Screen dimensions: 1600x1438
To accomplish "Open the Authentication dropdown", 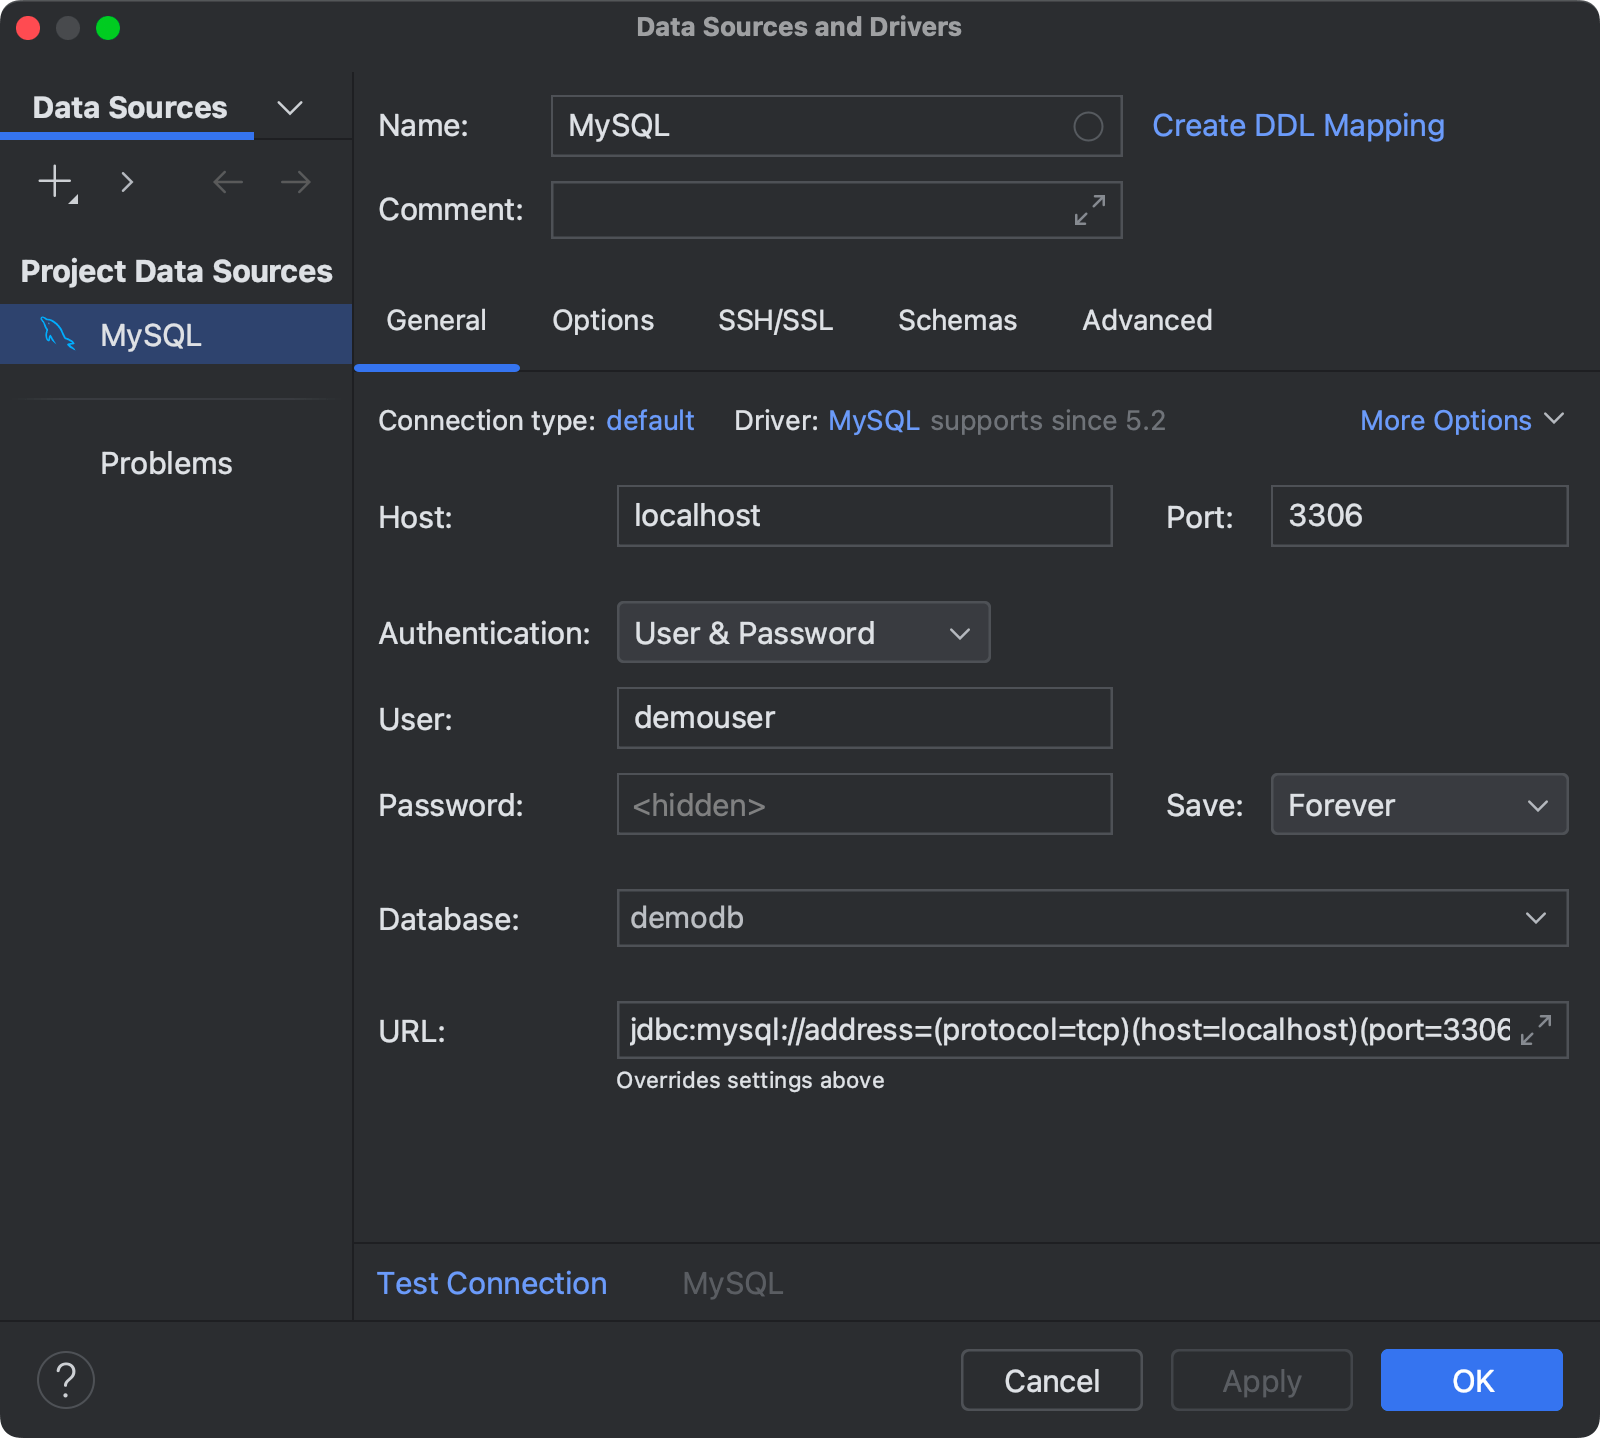I will (x=802, y=632).
